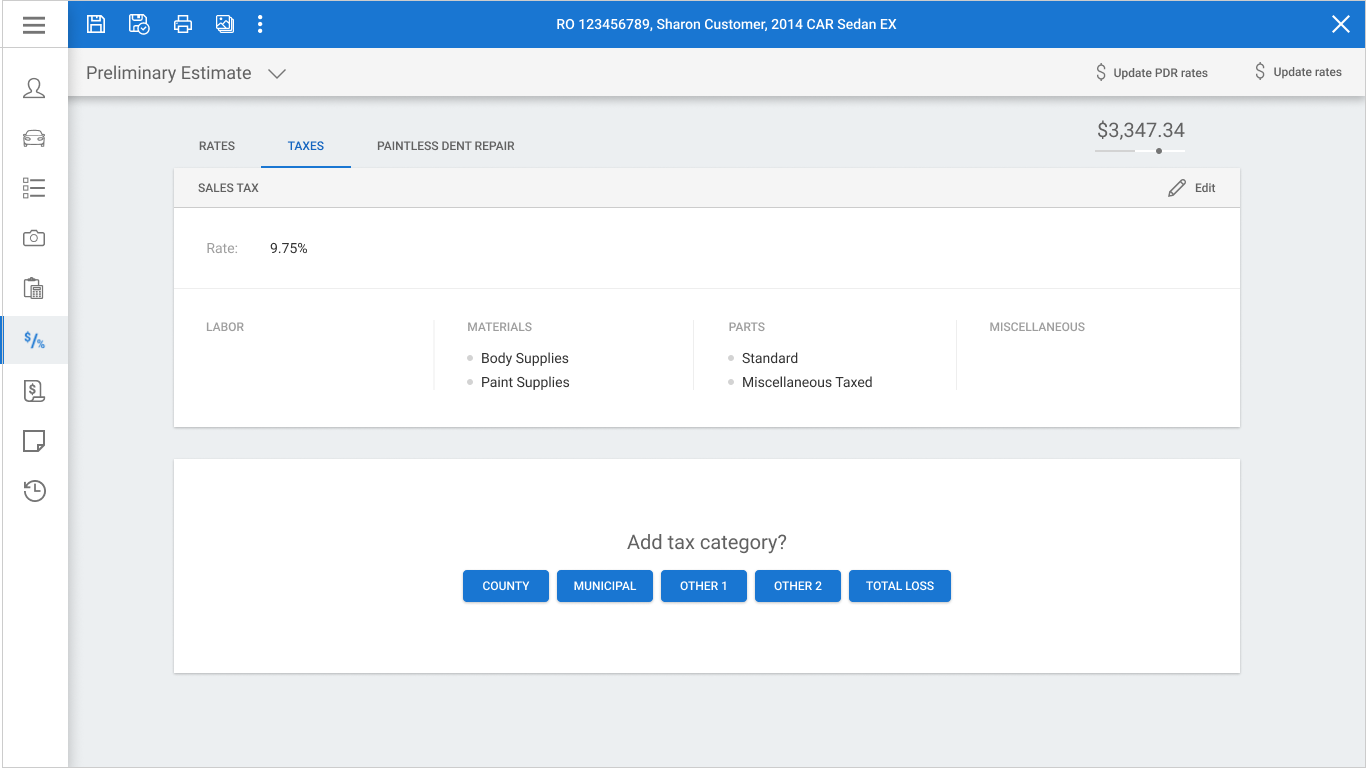Add the County tax category

tap(506, 586)
